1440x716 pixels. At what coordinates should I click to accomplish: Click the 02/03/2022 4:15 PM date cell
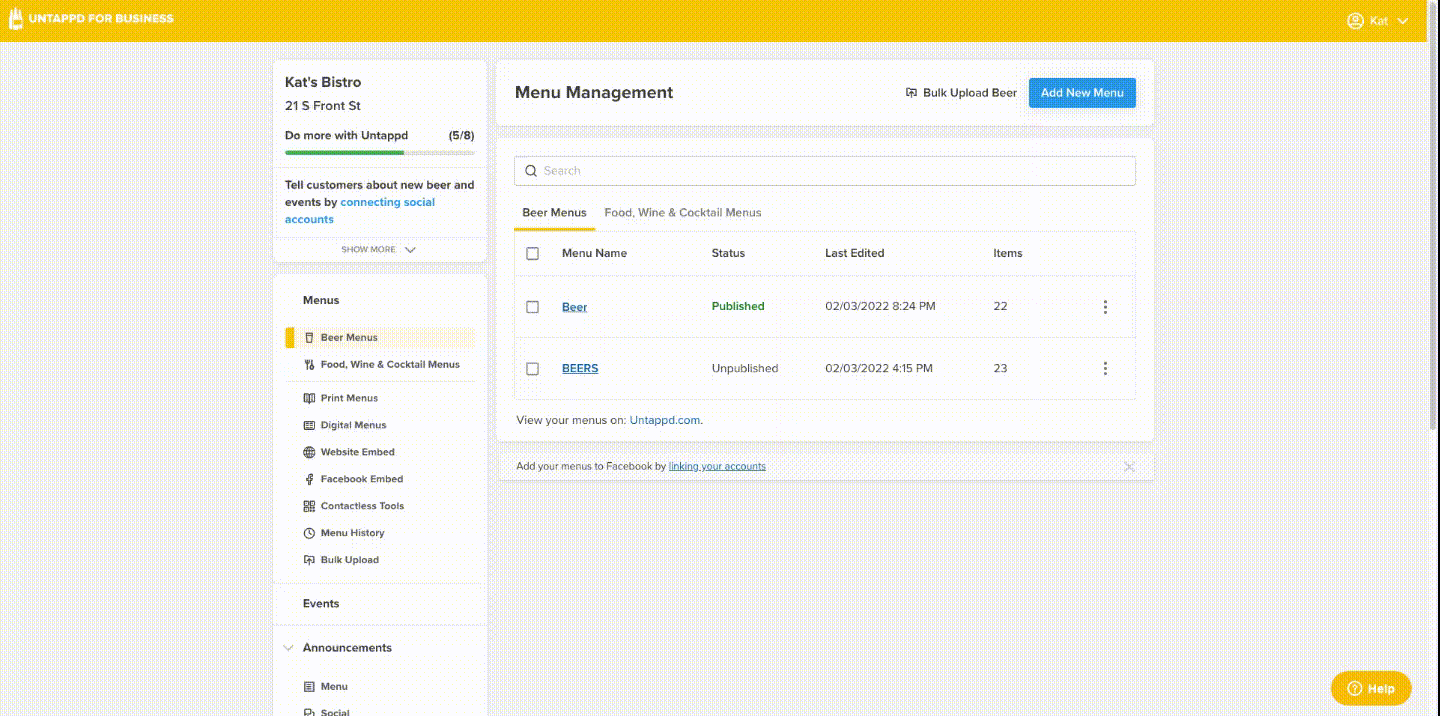[879, 369]
